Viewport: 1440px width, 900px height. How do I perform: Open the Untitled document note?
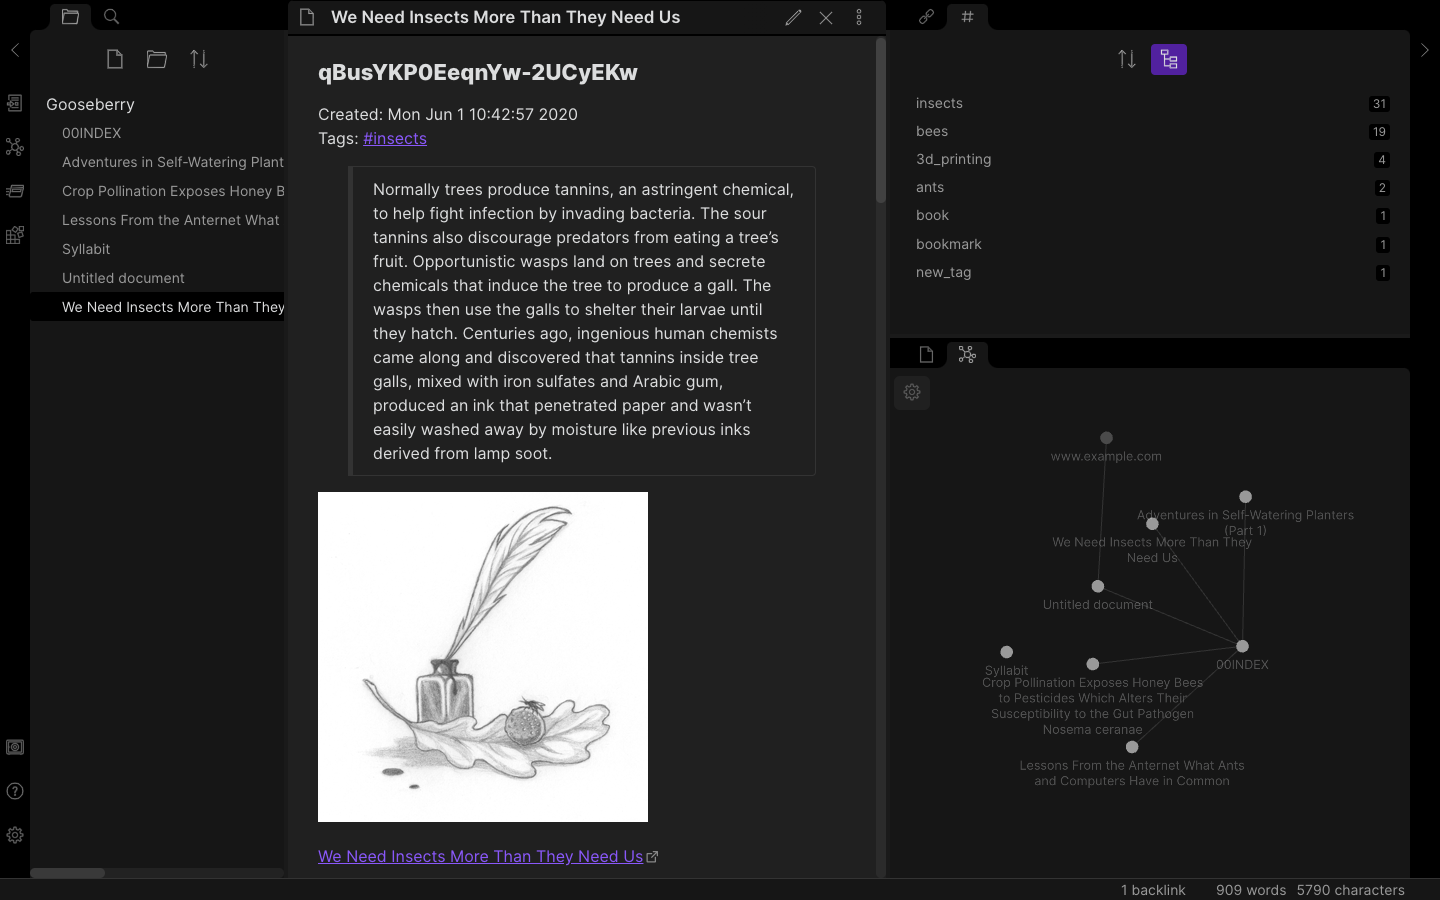(x=158, y=278)
